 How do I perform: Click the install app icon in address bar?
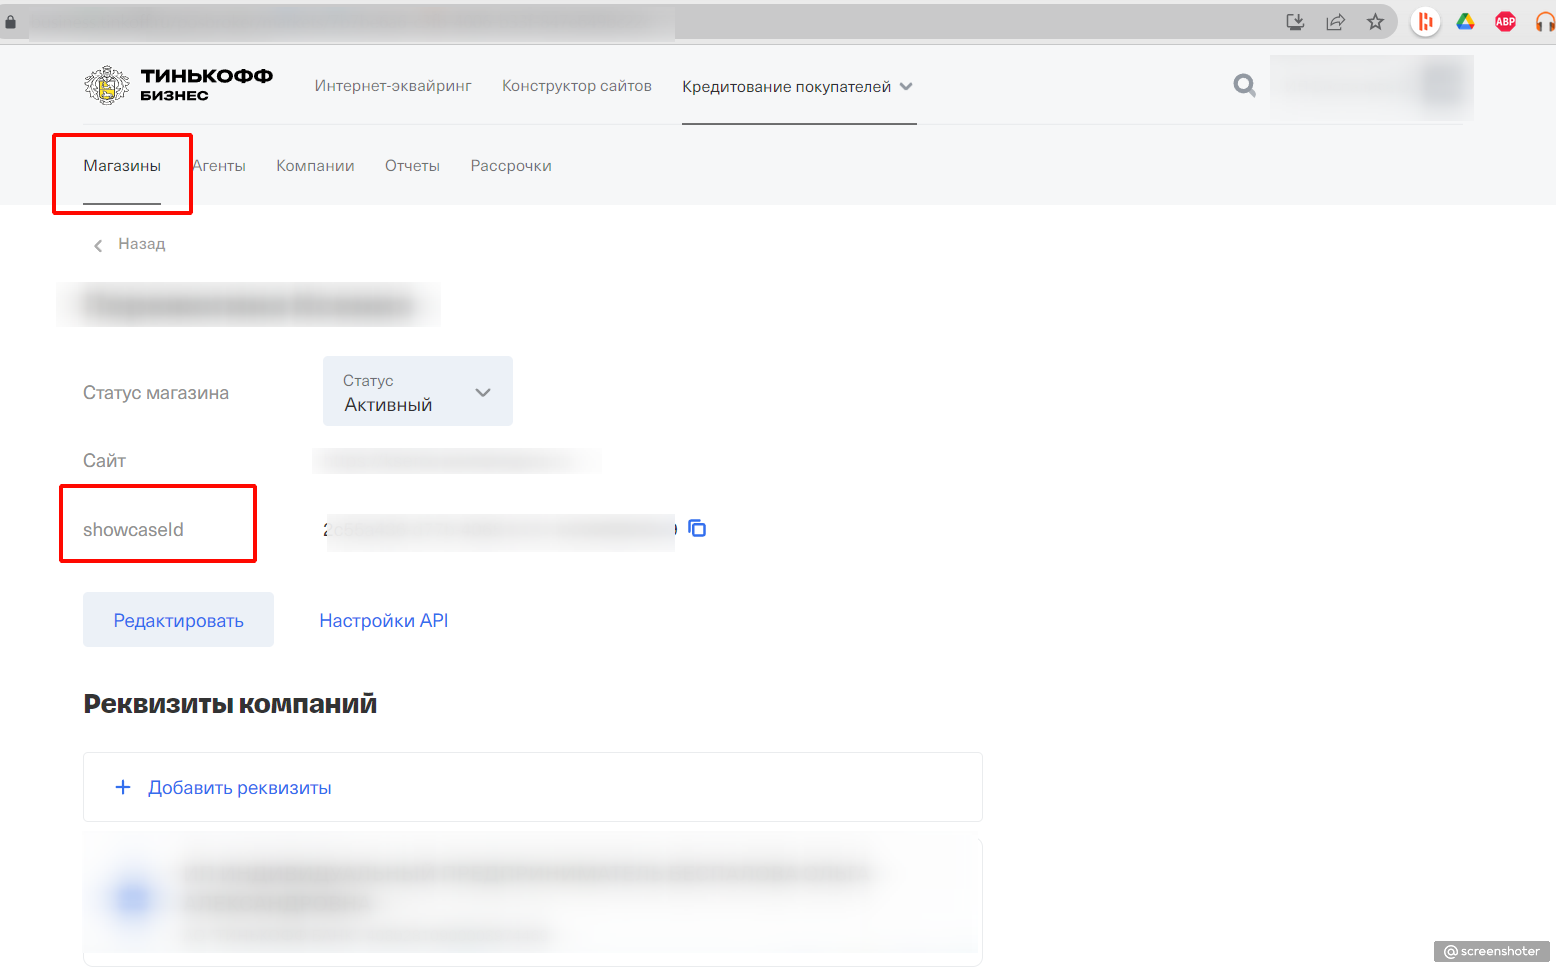tap(1295, 22)
